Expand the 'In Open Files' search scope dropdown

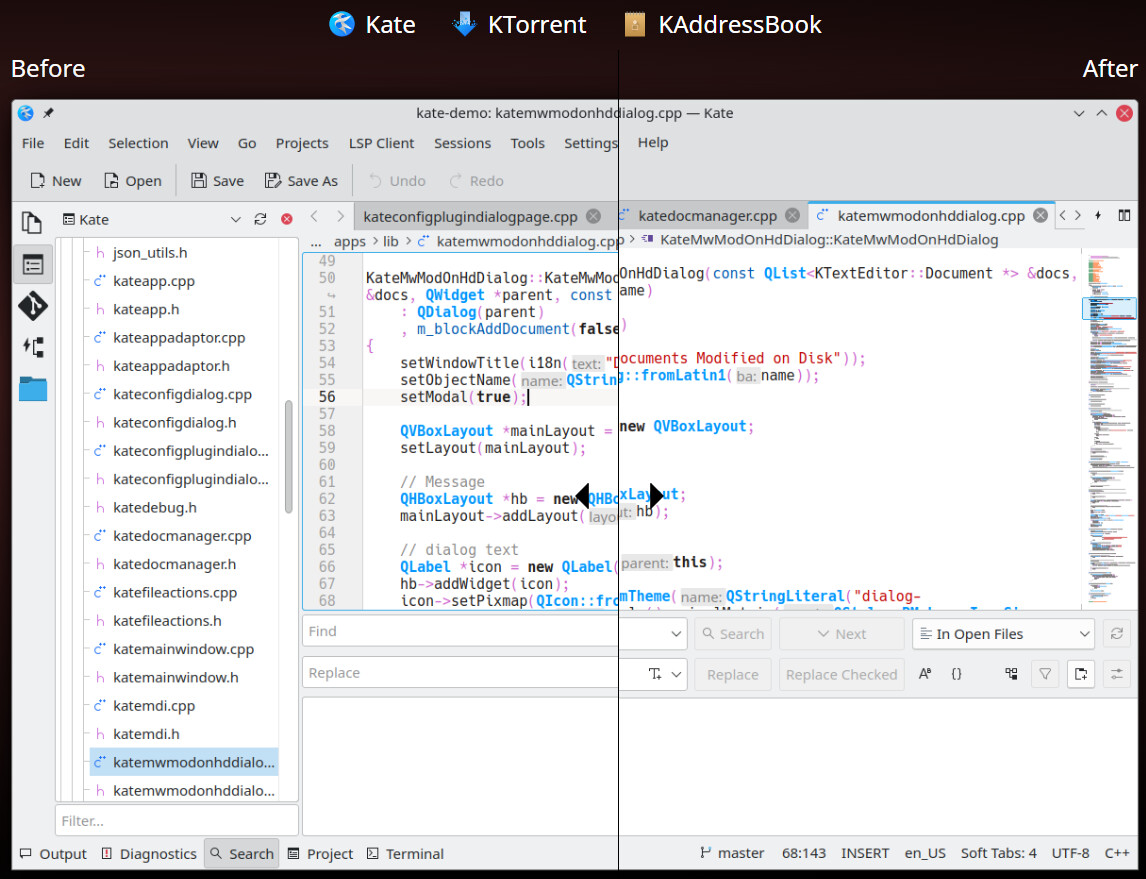(1085, 634)
